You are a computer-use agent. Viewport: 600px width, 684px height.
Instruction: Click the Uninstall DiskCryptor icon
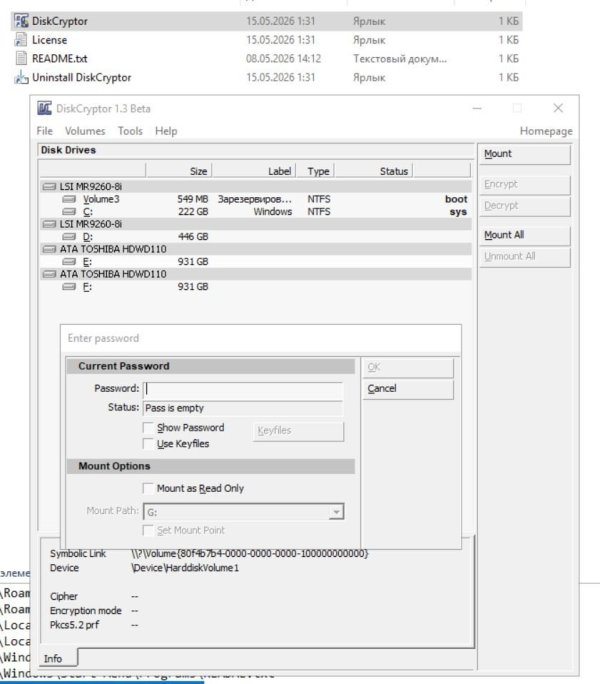click(21, 77)
